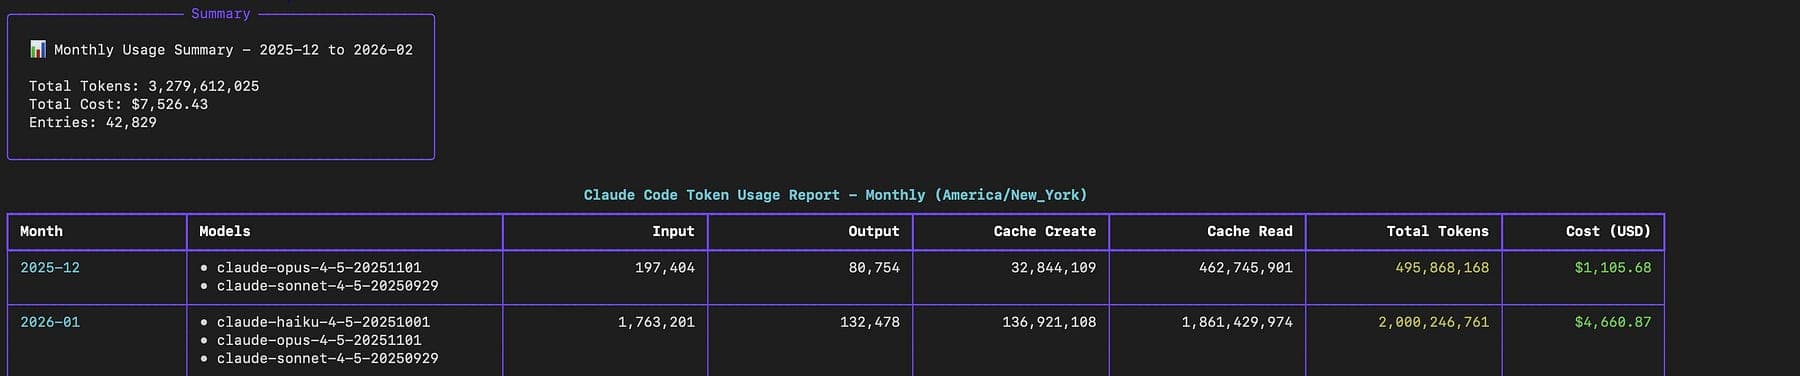Click the bar chart emoji in Summary
This screenshot has height=376, width=1800.
tap(38, 49)
